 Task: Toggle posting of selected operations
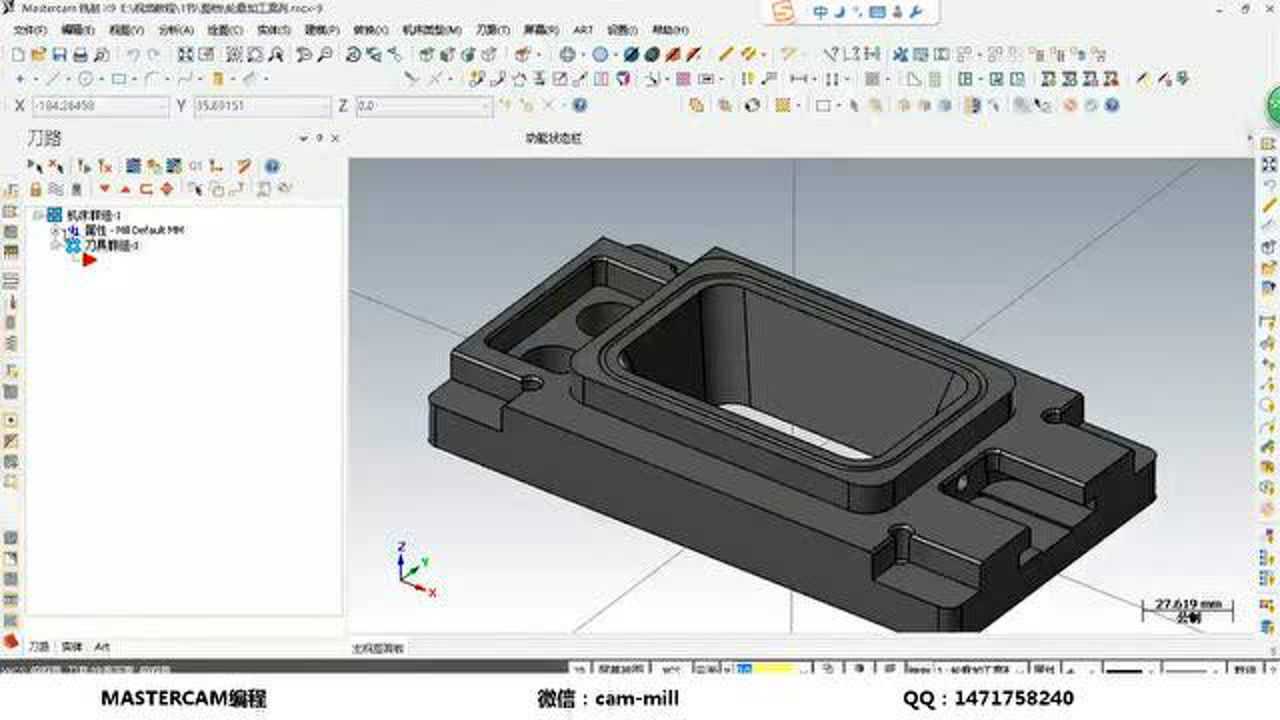(78, 187)
